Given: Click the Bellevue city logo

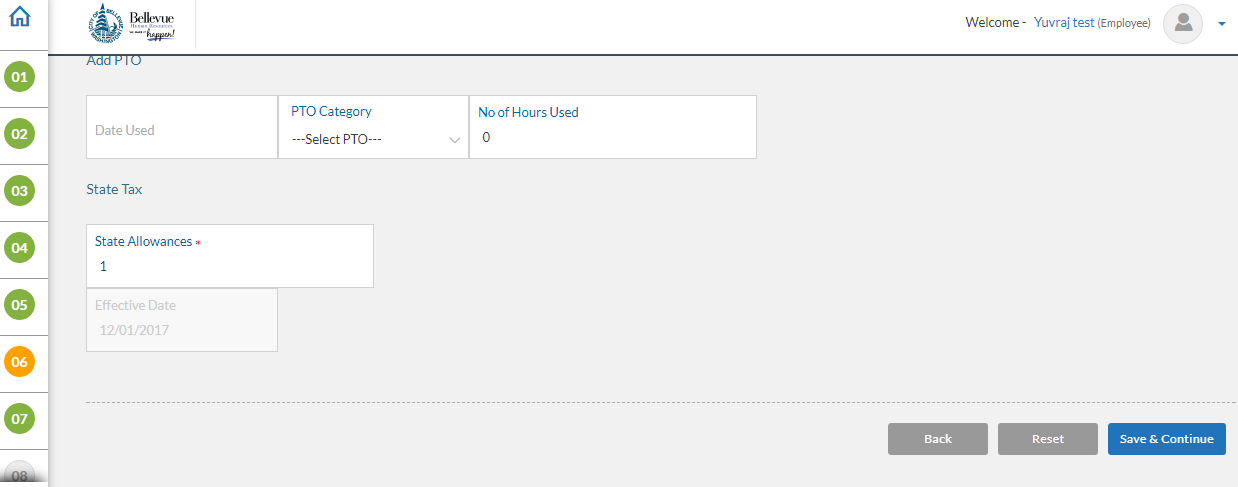Looking at the screenshot, I should pos(132,24).
